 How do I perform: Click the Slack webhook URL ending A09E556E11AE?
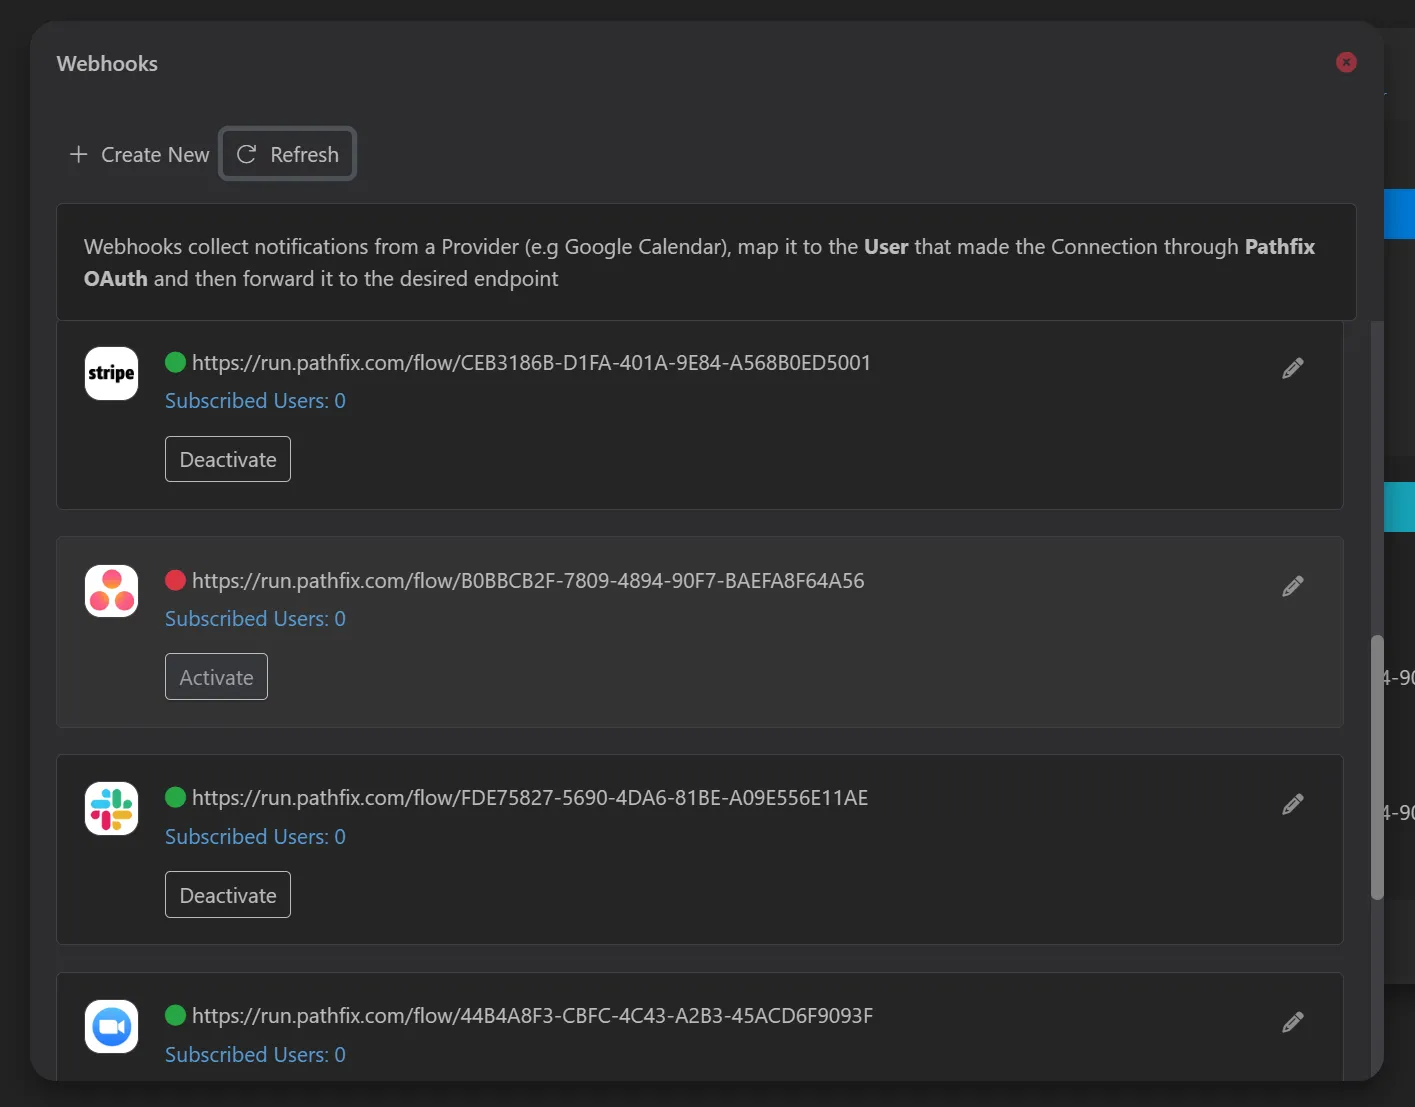tap(530, 798)
